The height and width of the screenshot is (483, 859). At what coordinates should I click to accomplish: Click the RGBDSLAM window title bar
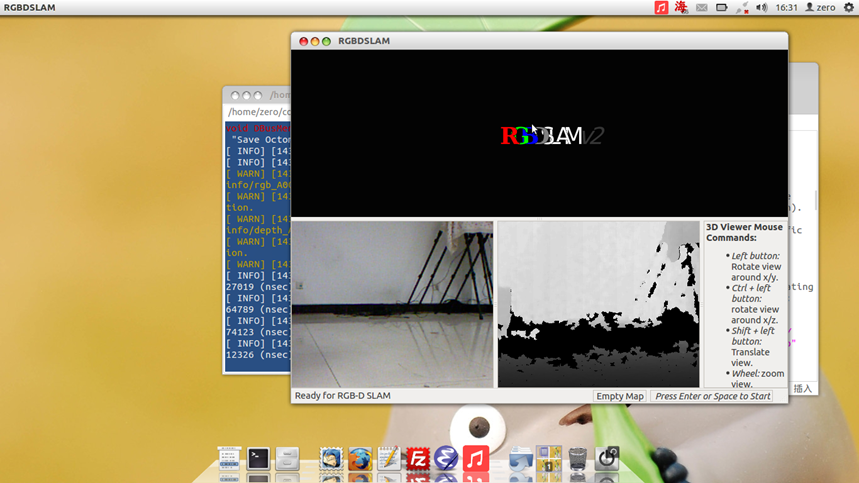pos(540,41)
